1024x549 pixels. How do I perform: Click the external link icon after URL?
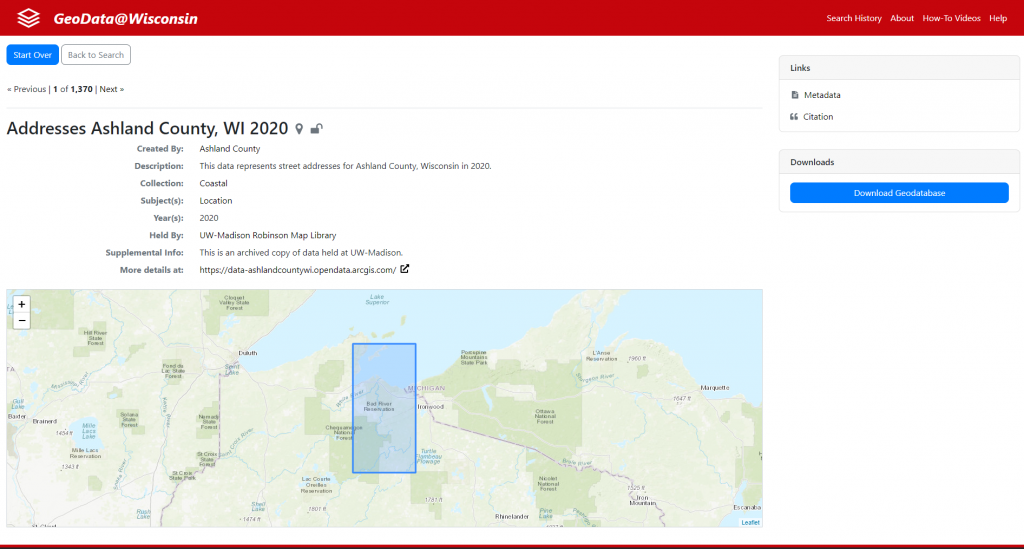405,269
